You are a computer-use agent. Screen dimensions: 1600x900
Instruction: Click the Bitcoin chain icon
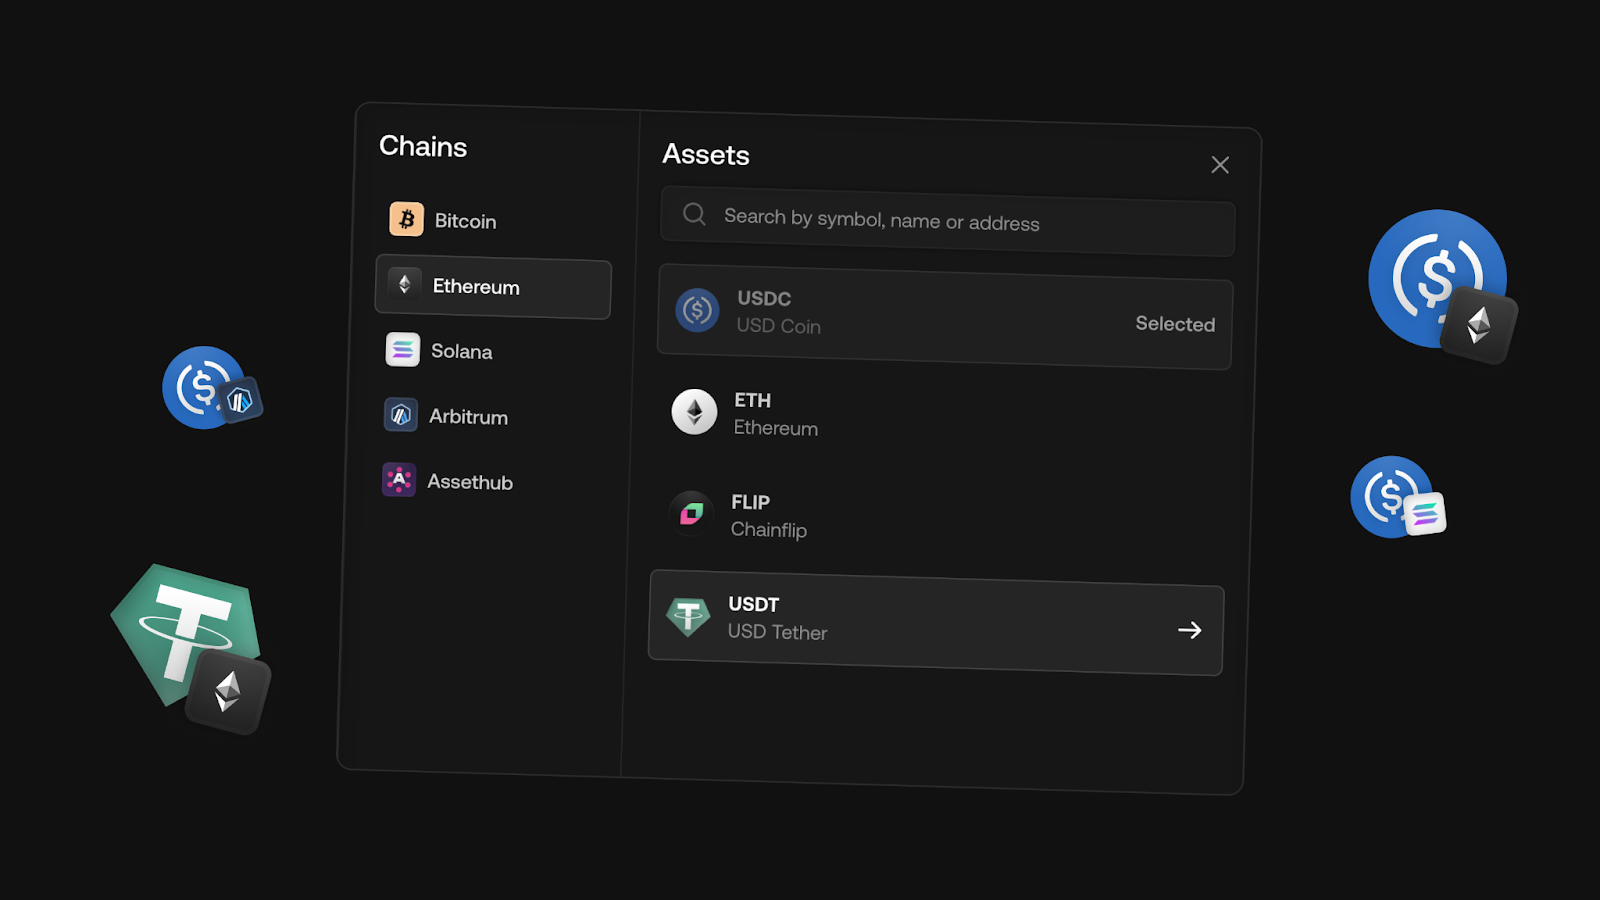point(406,219)
